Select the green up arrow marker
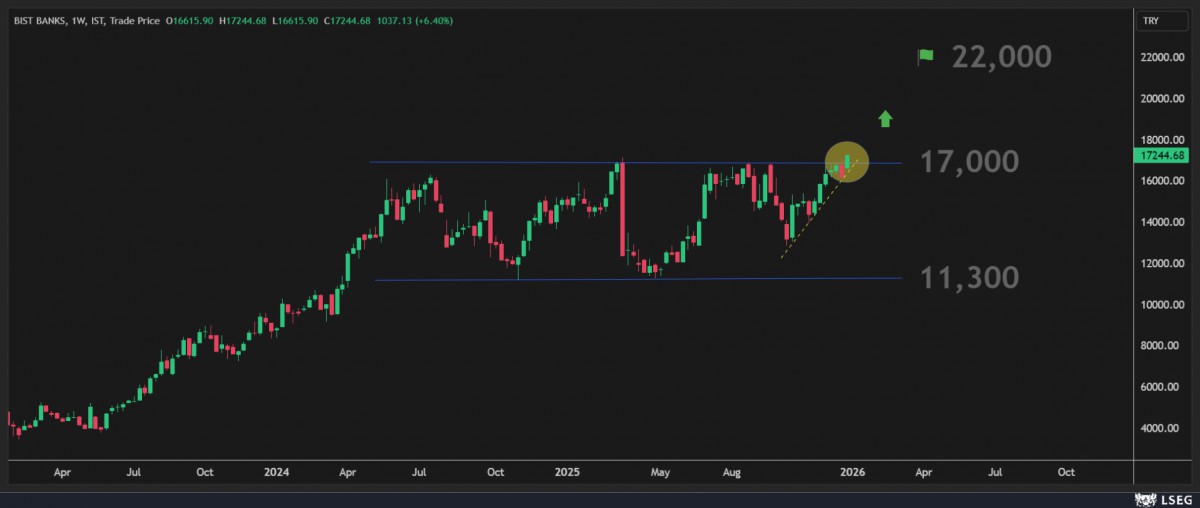Screen dimensions: 1200x508 [884, 119]
